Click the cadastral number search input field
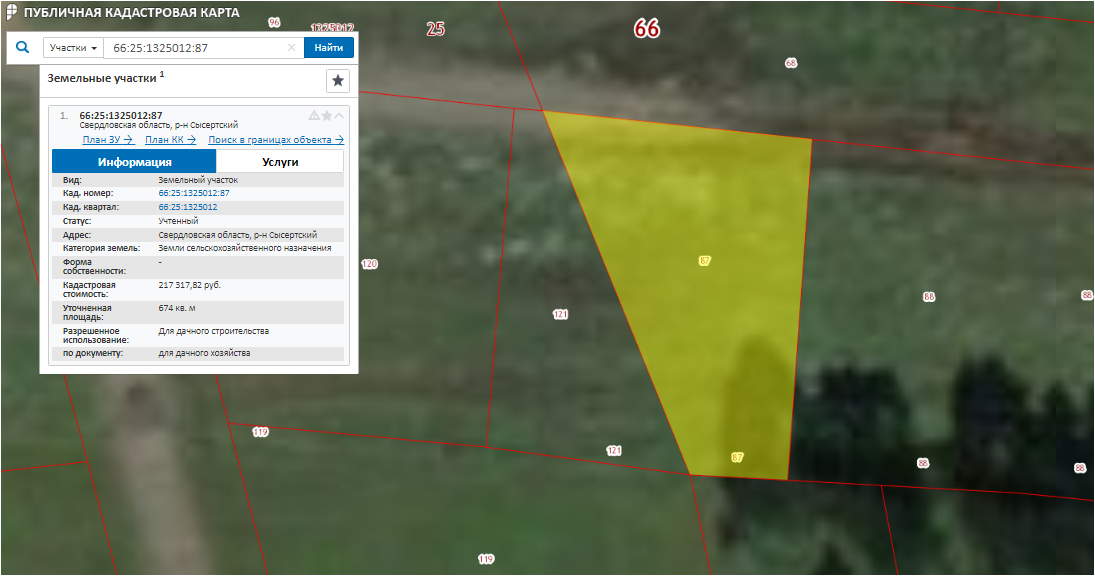Screen dimensions: 1095x576 (x=195, y=48)
